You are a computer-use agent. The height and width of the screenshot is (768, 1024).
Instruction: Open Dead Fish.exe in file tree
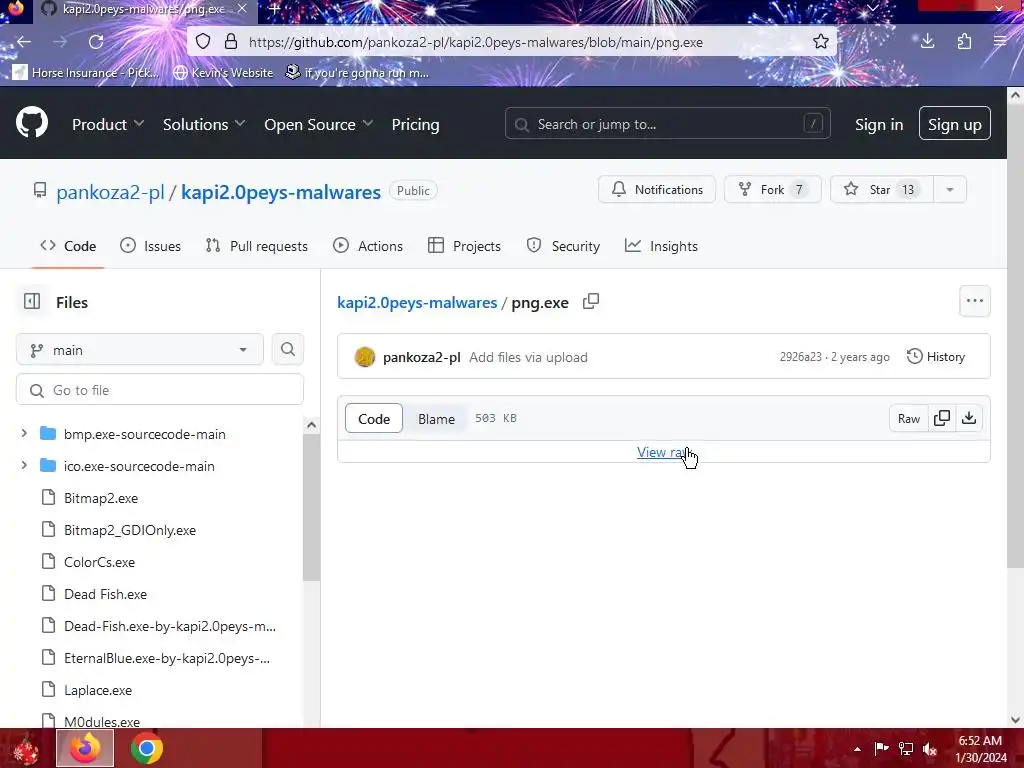pos(105,594)
